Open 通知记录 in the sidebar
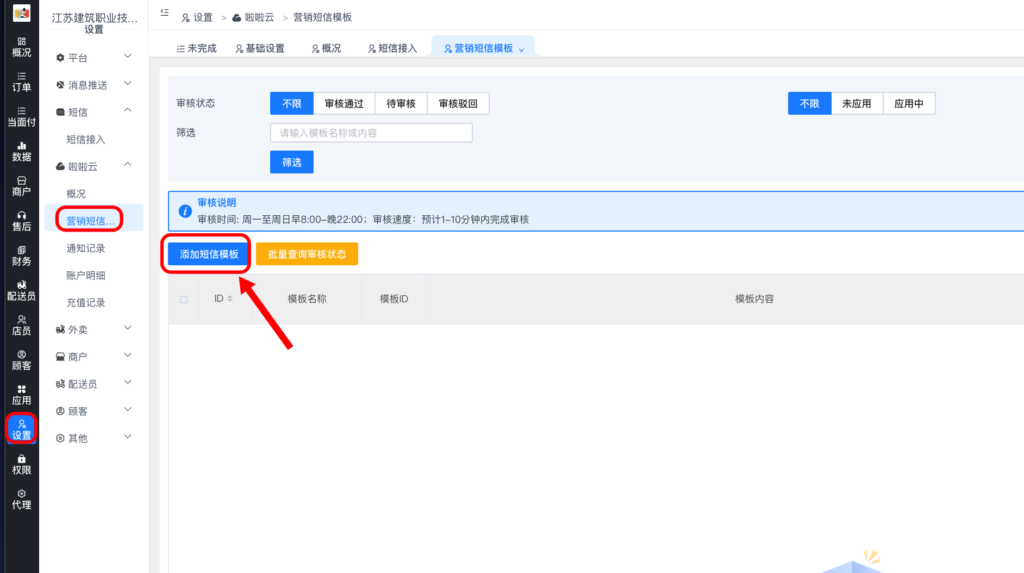 [x=86, y=248]
